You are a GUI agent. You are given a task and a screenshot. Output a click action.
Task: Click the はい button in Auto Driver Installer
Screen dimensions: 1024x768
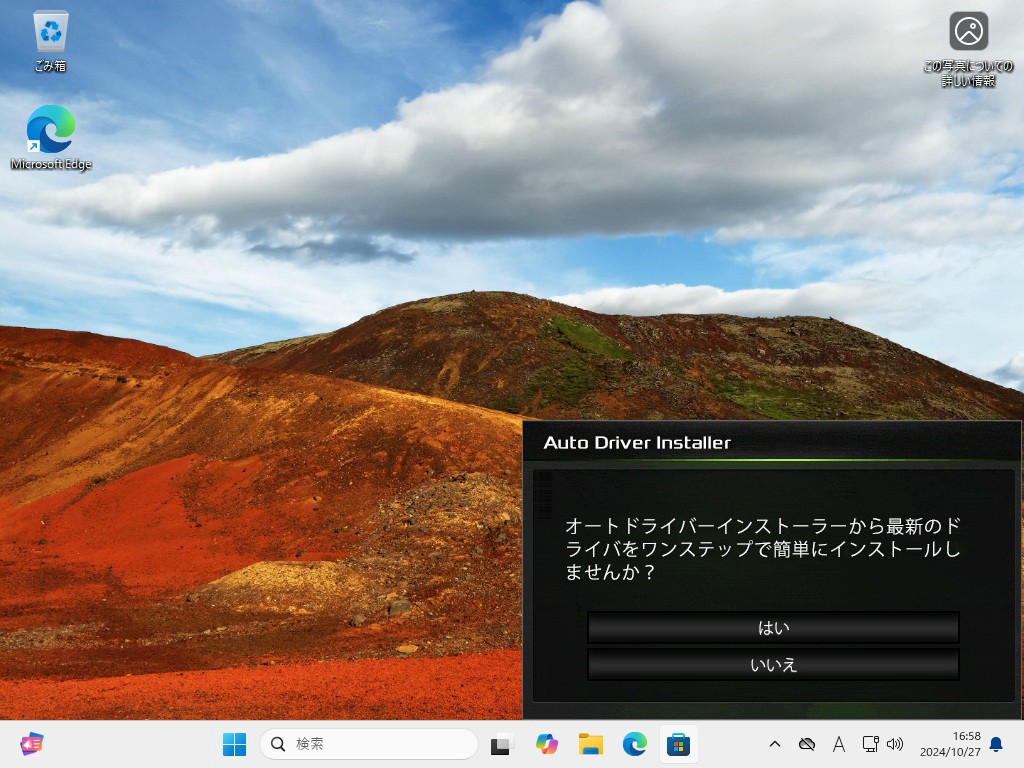point(772,628)
